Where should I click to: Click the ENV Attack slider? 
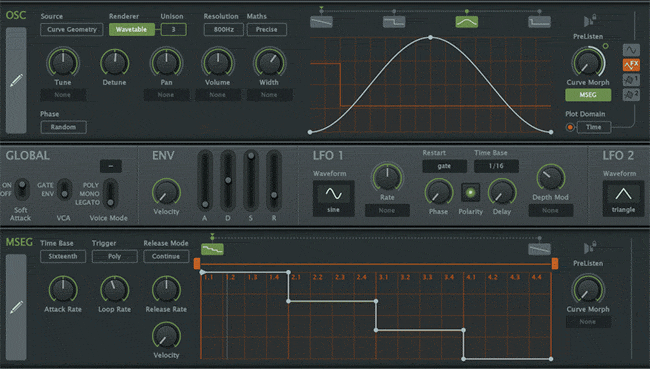205,181
